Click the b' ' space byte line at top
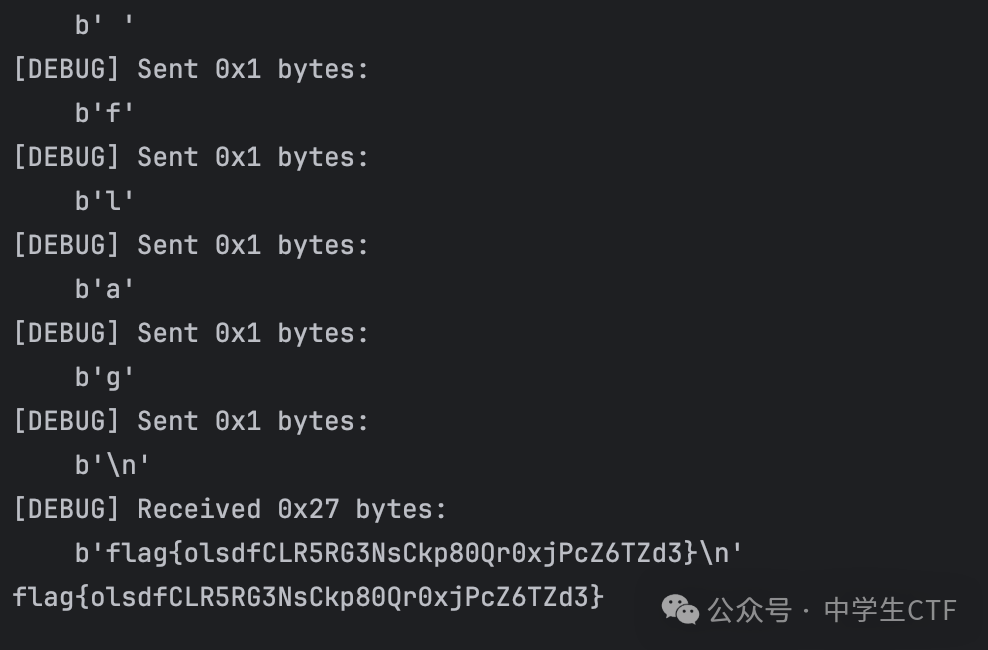Screen dimensions: 988x650 [x=105, y=25]
